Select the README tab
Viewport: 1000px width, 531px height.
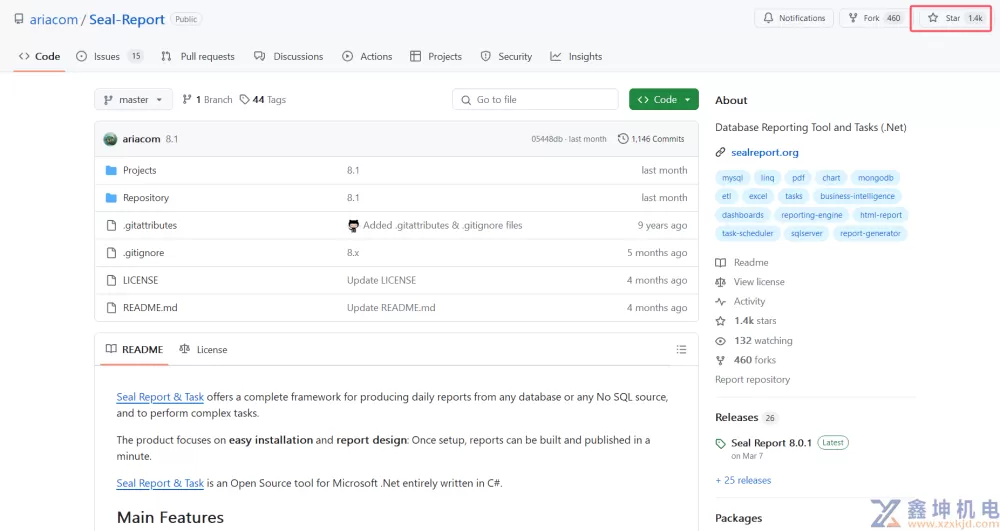pyautogui.click(x=135, y=350)
